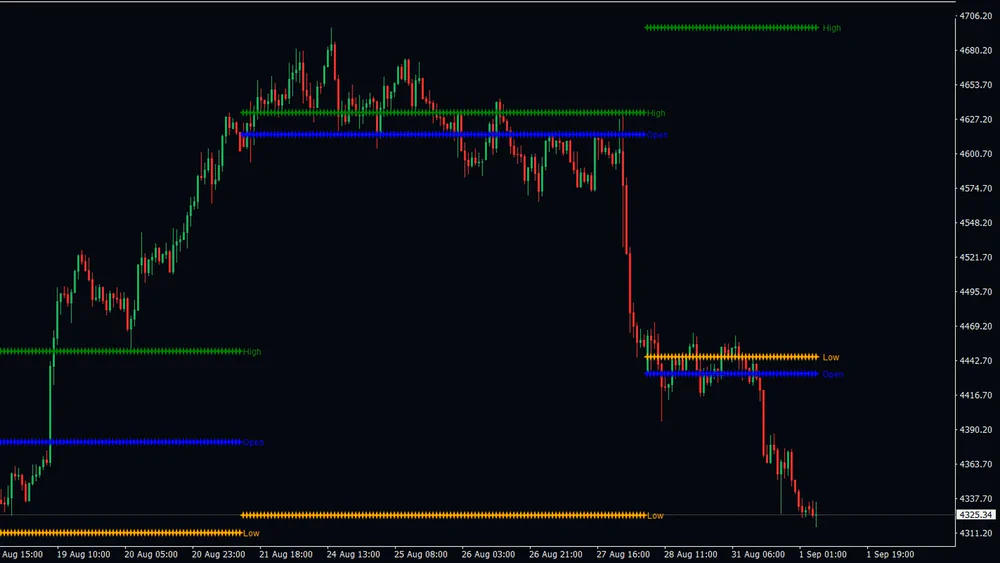Select the 20 Aug 23:00 time label
Image resolution: width=1000 pixels, height=563 pixels.
218,554
